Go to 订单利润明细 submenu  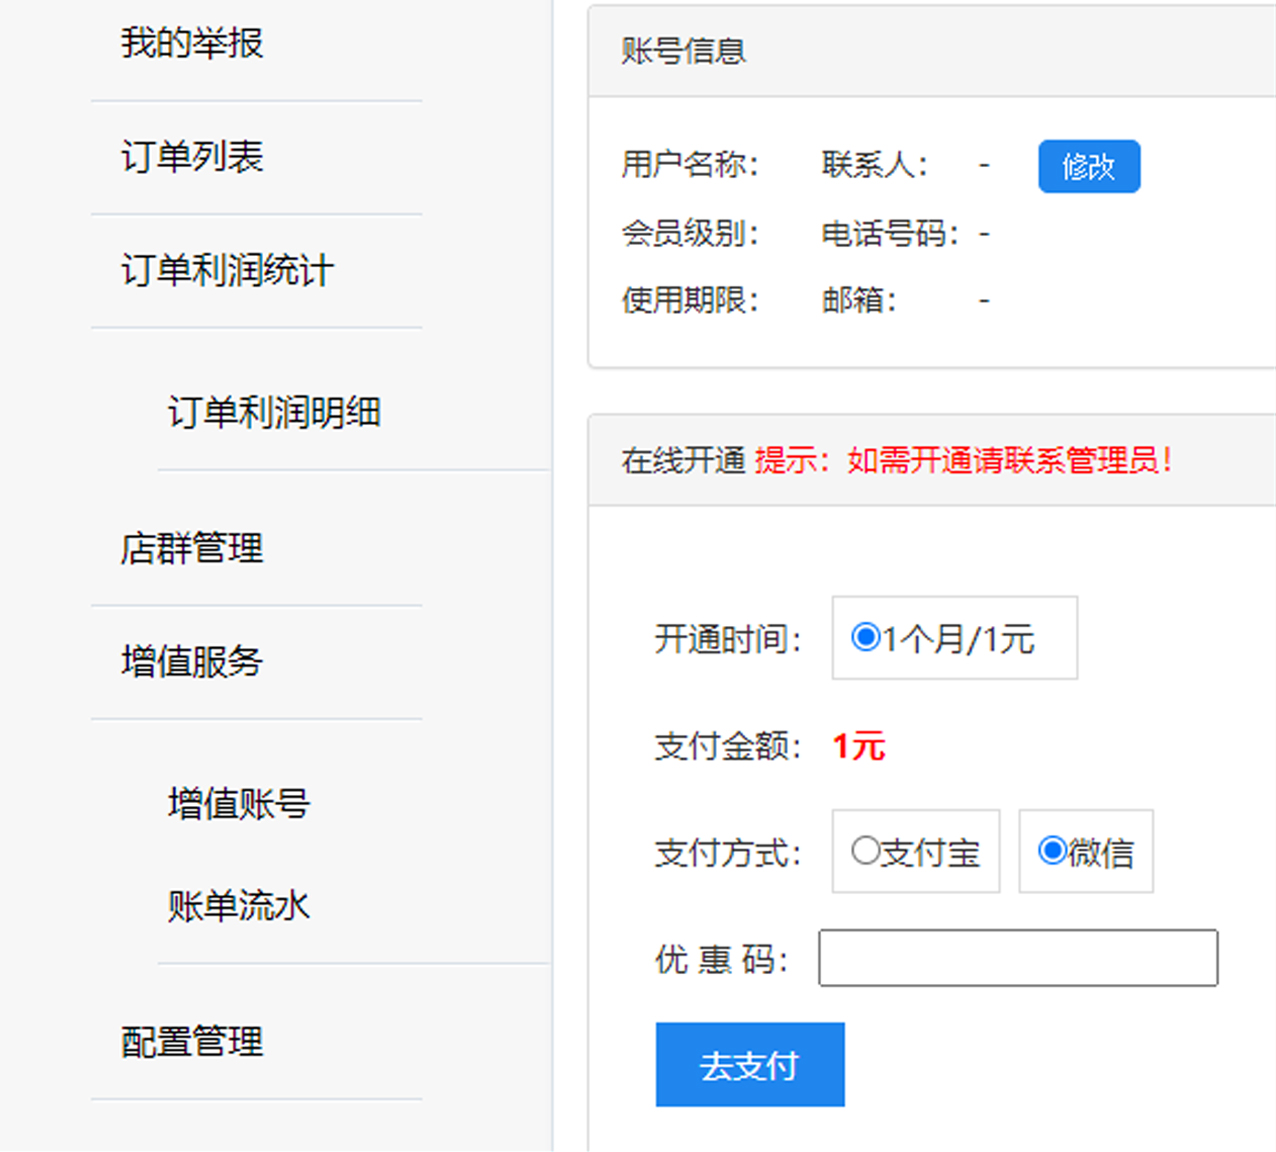coord(274,412)
